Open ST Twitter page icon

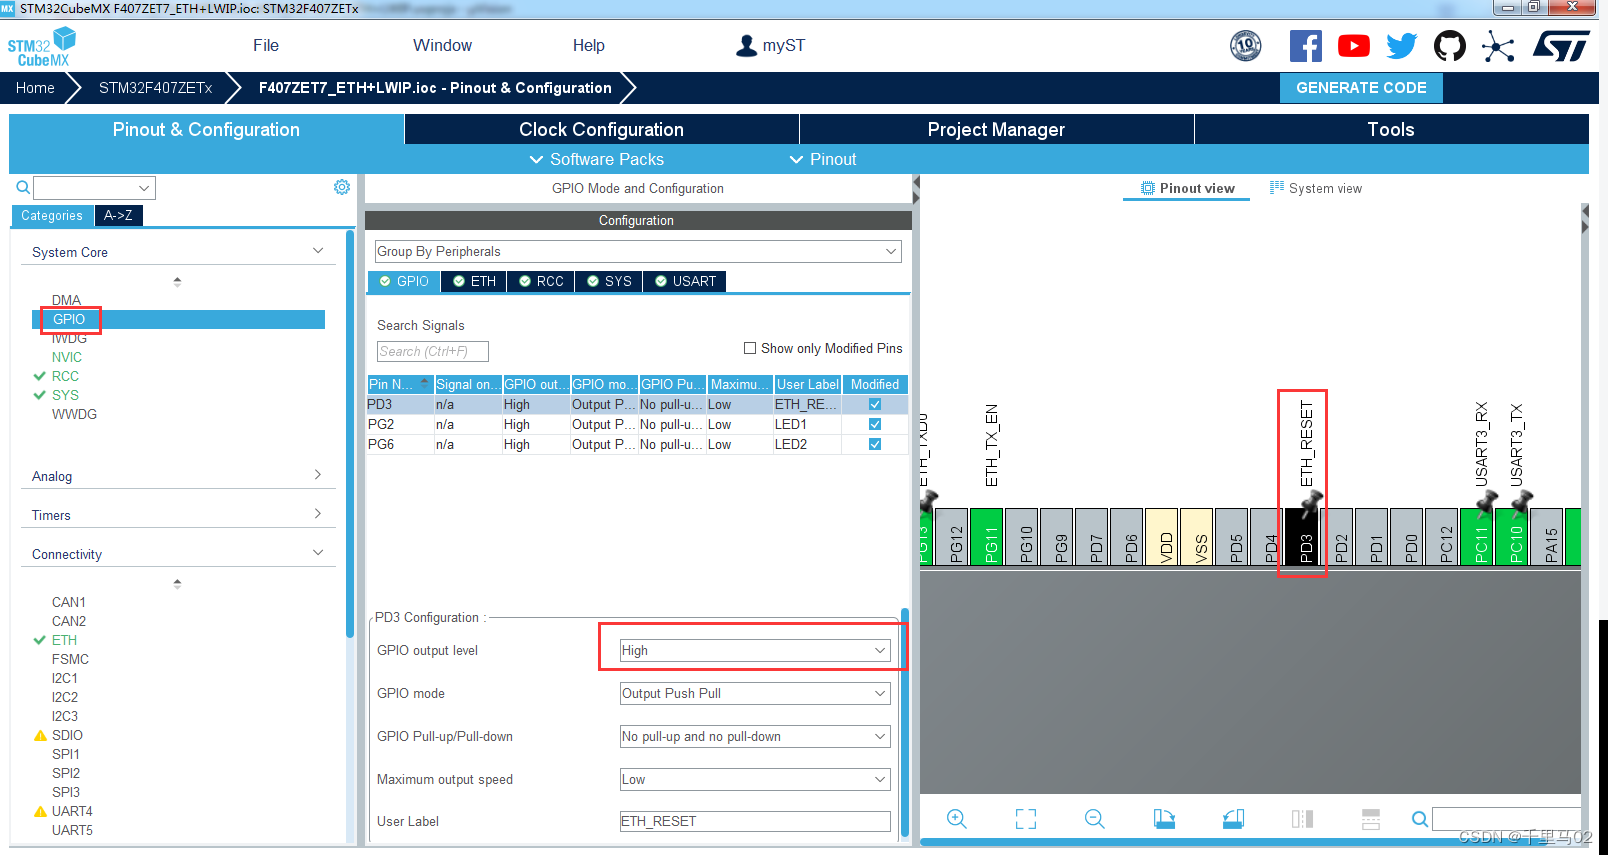[x=1402, y=46]
